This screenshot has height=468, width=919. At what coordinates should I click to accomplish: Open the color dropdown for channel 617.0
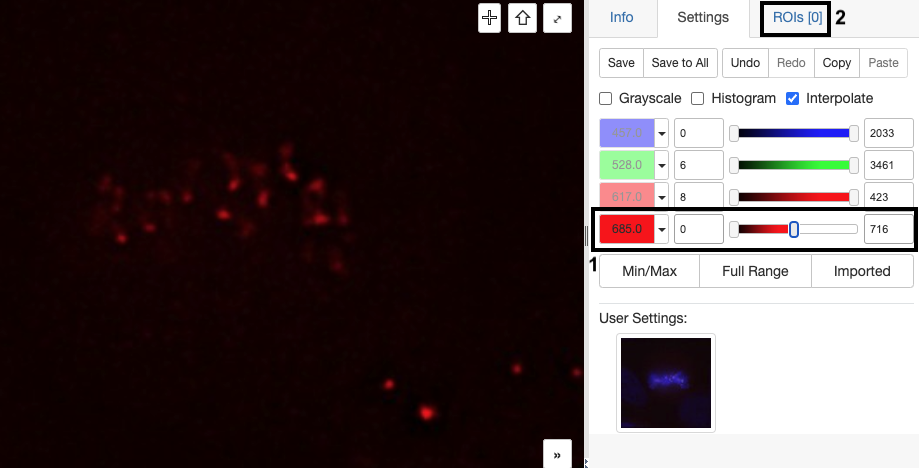pos(662,197)
